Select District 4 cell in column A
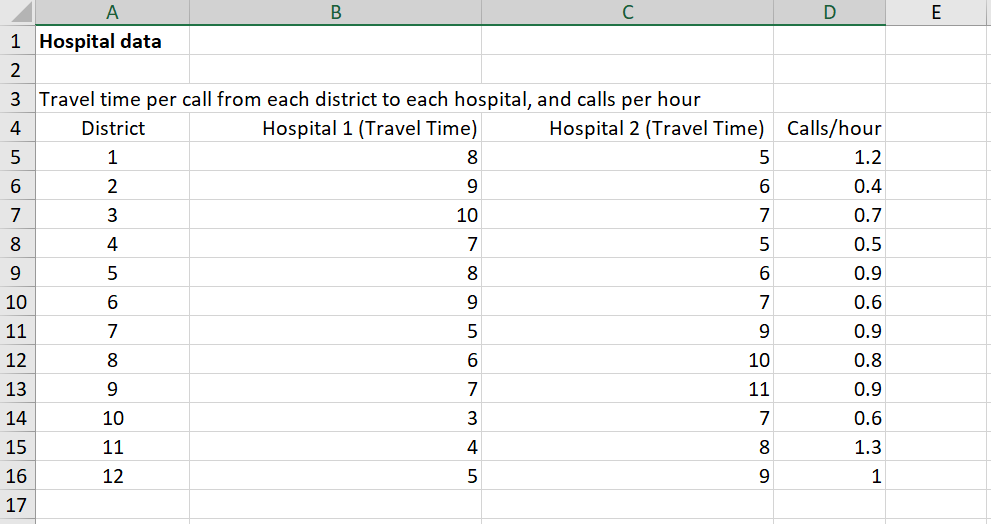 [x=112, y=243]
